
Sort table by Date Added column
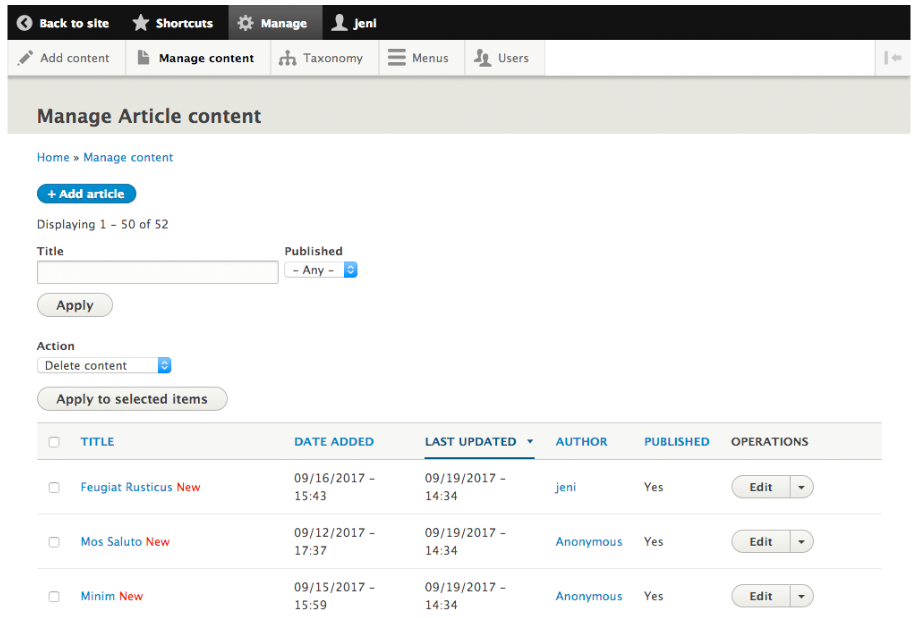click(334, 442)
